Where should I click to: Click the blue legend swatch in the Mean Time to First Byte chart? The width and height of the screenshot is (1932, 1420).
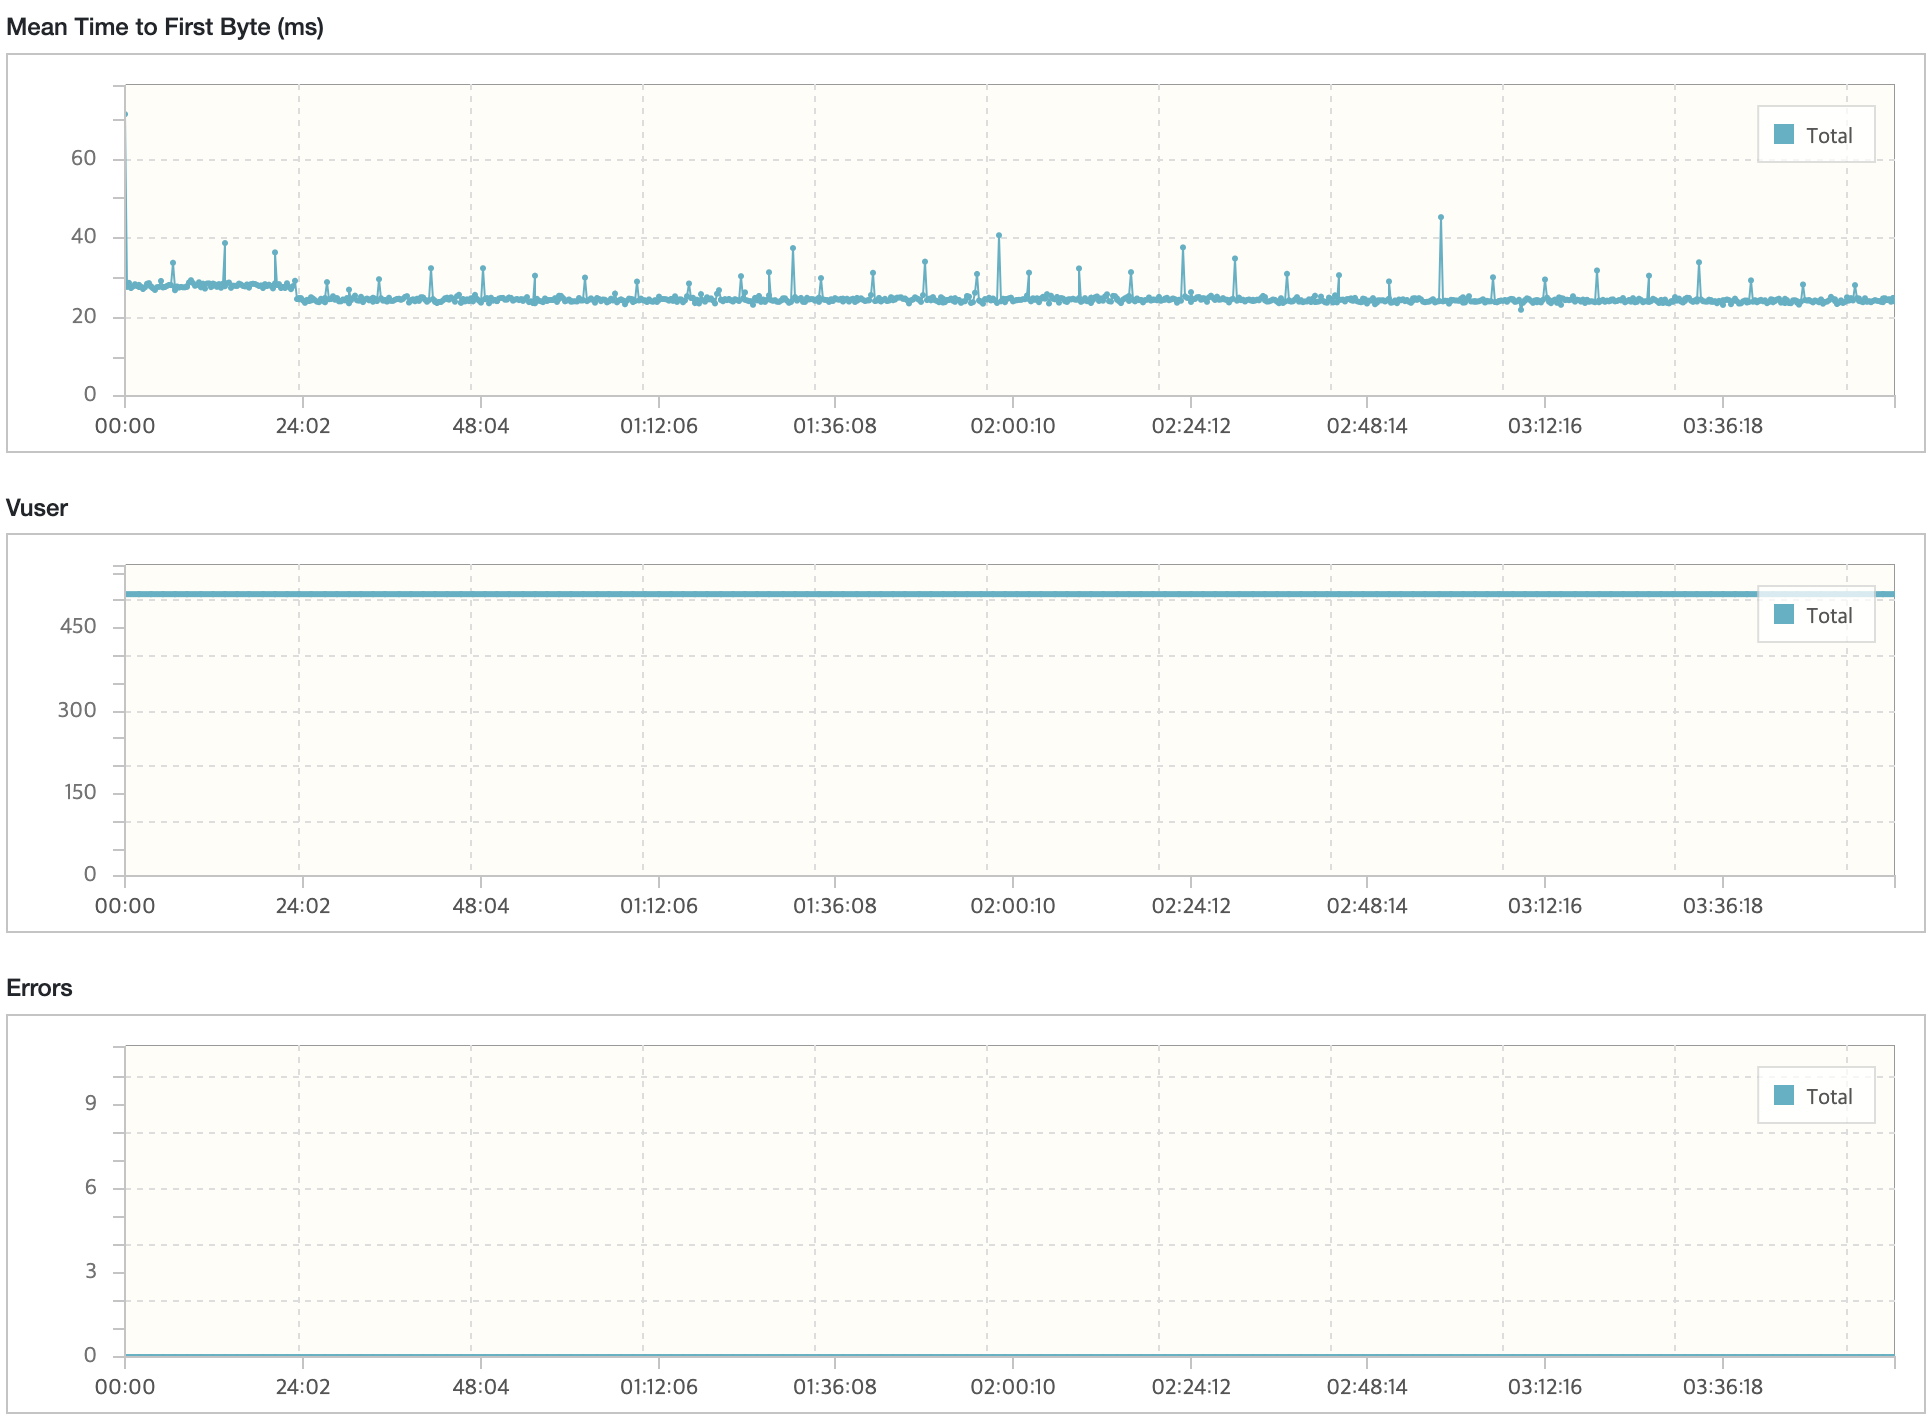[1783, 134]
